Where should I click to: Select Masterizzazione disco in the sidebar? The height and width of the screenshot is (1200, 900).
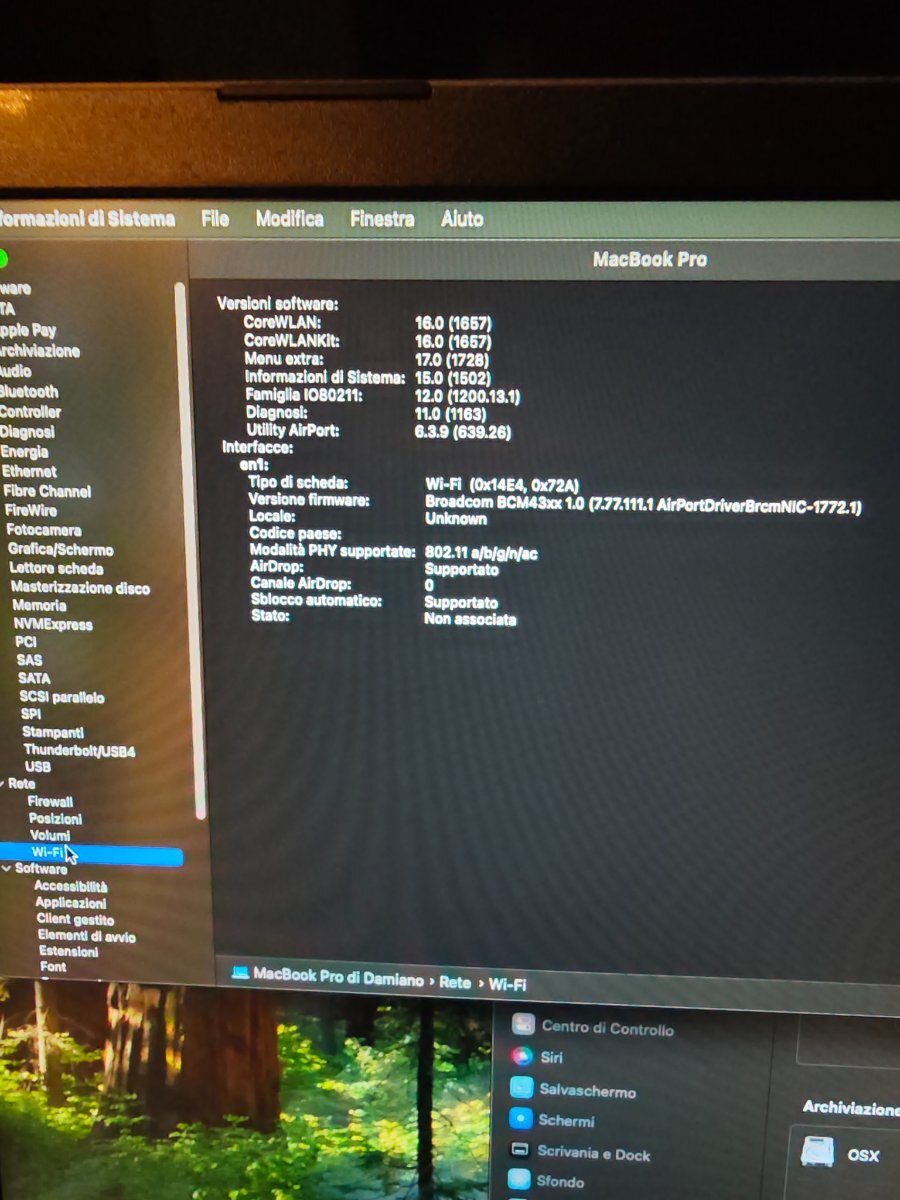tap(81, 588)
